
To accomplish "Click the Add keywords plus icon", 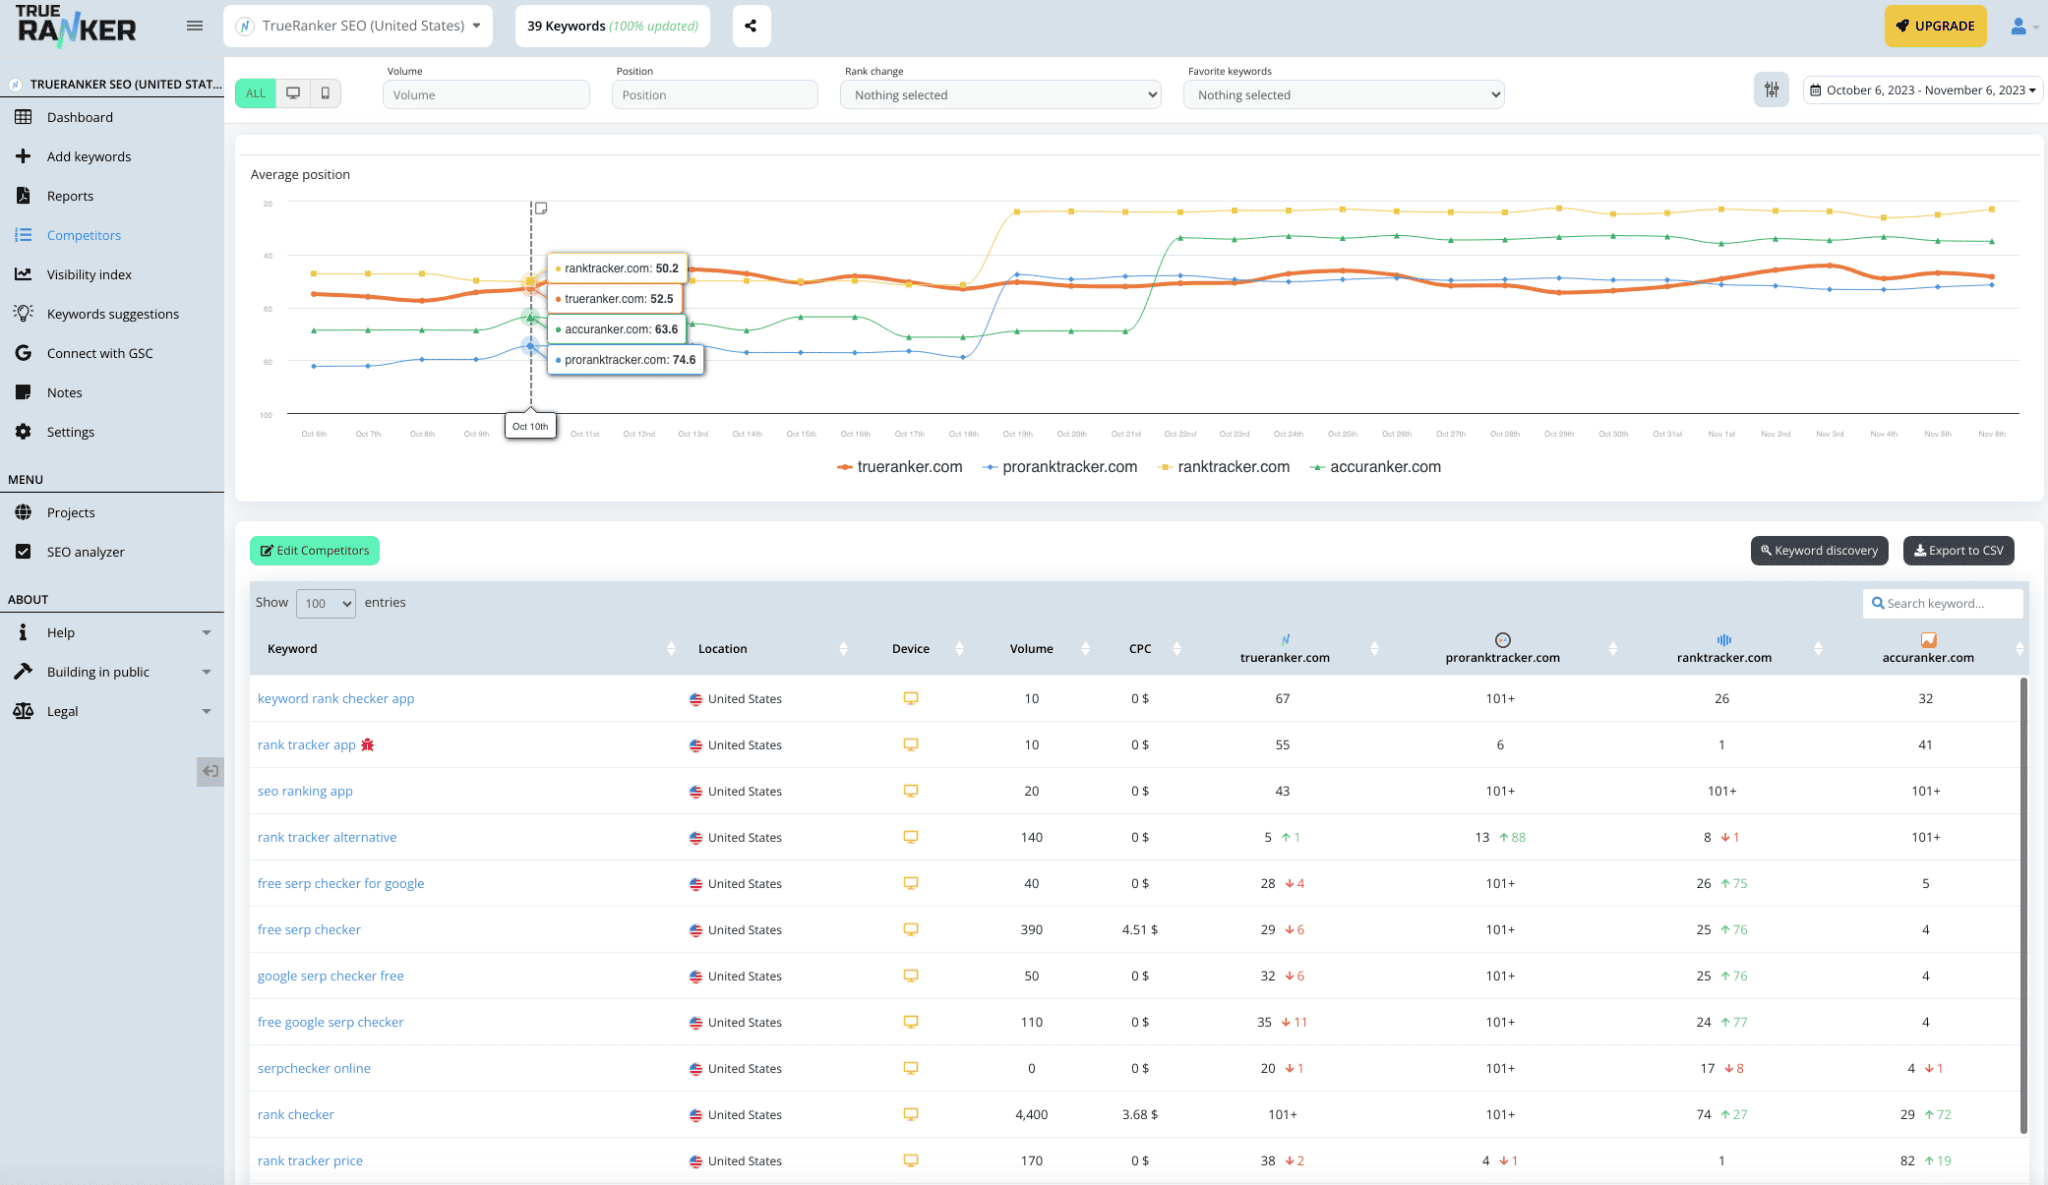I will (x=23, y=156).
